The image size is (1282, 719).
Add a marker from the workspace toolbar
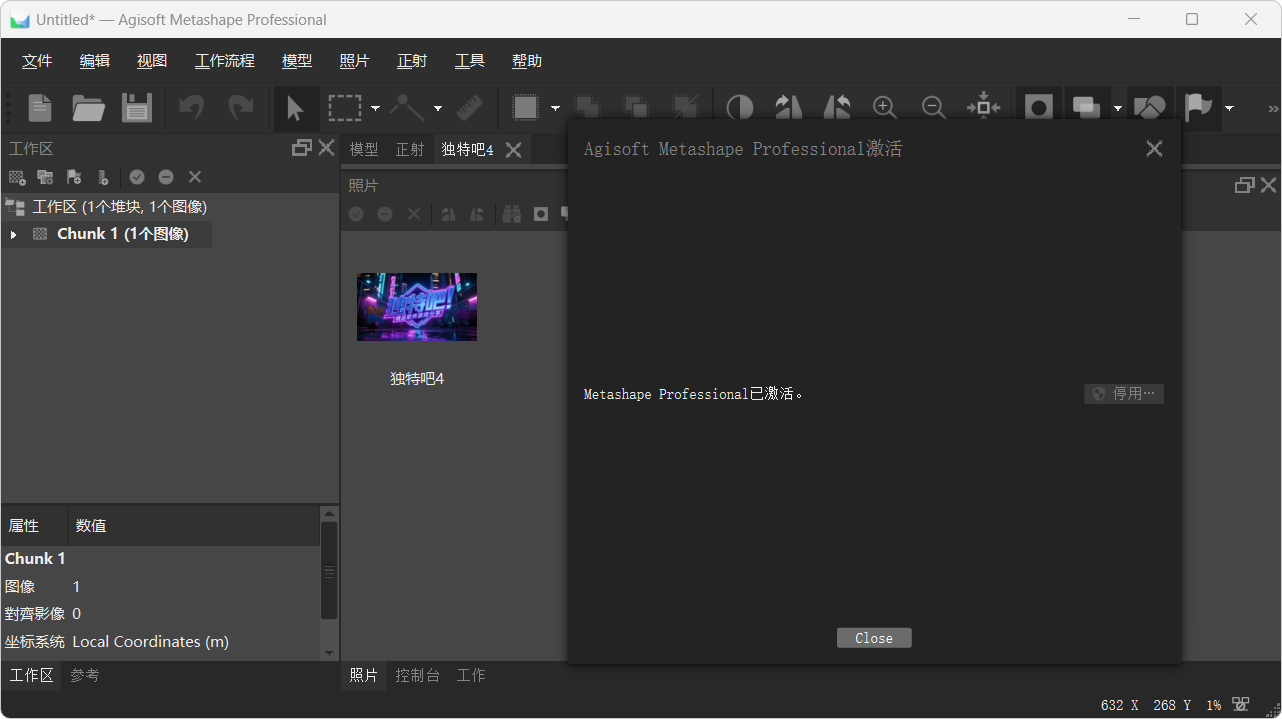(74, 177)
